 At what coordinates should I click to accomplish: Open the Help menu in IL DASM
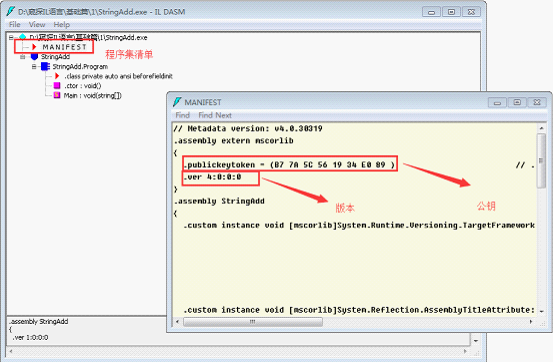point(62,24)
